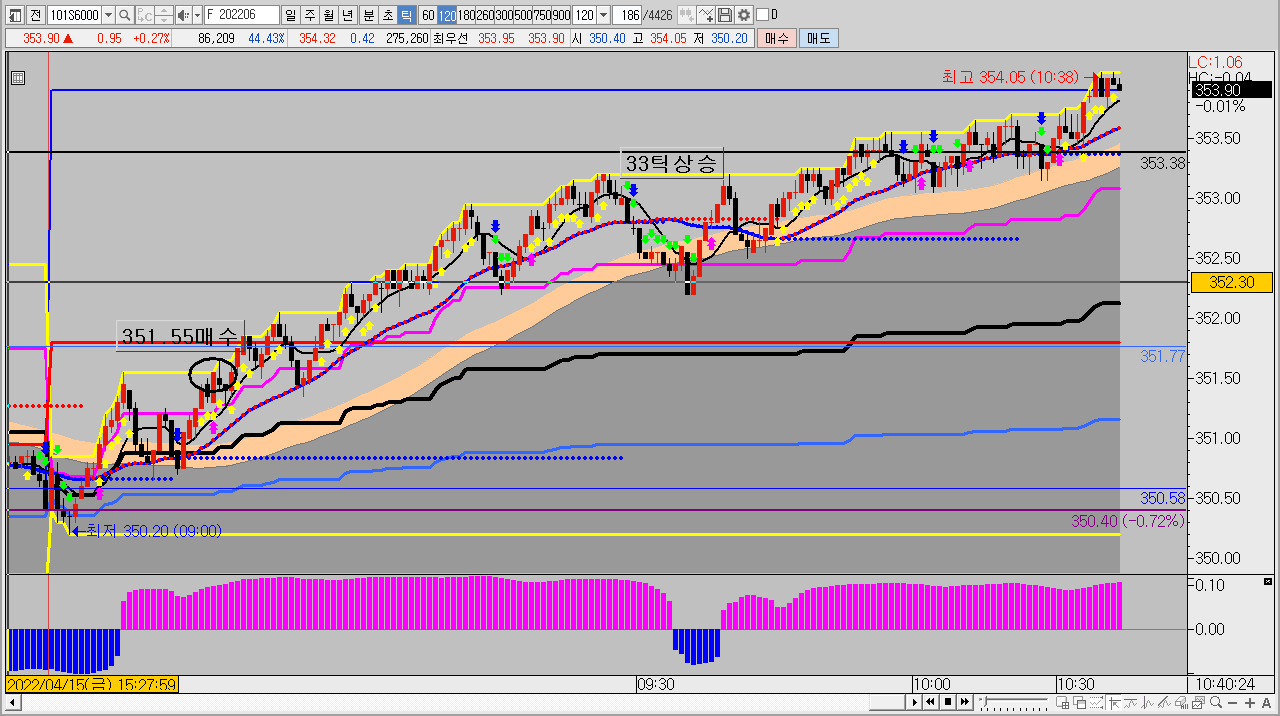This screenshot has width=1280, height=716.
Task: Open chart settings gear icon
Action: tap(744, 15)
